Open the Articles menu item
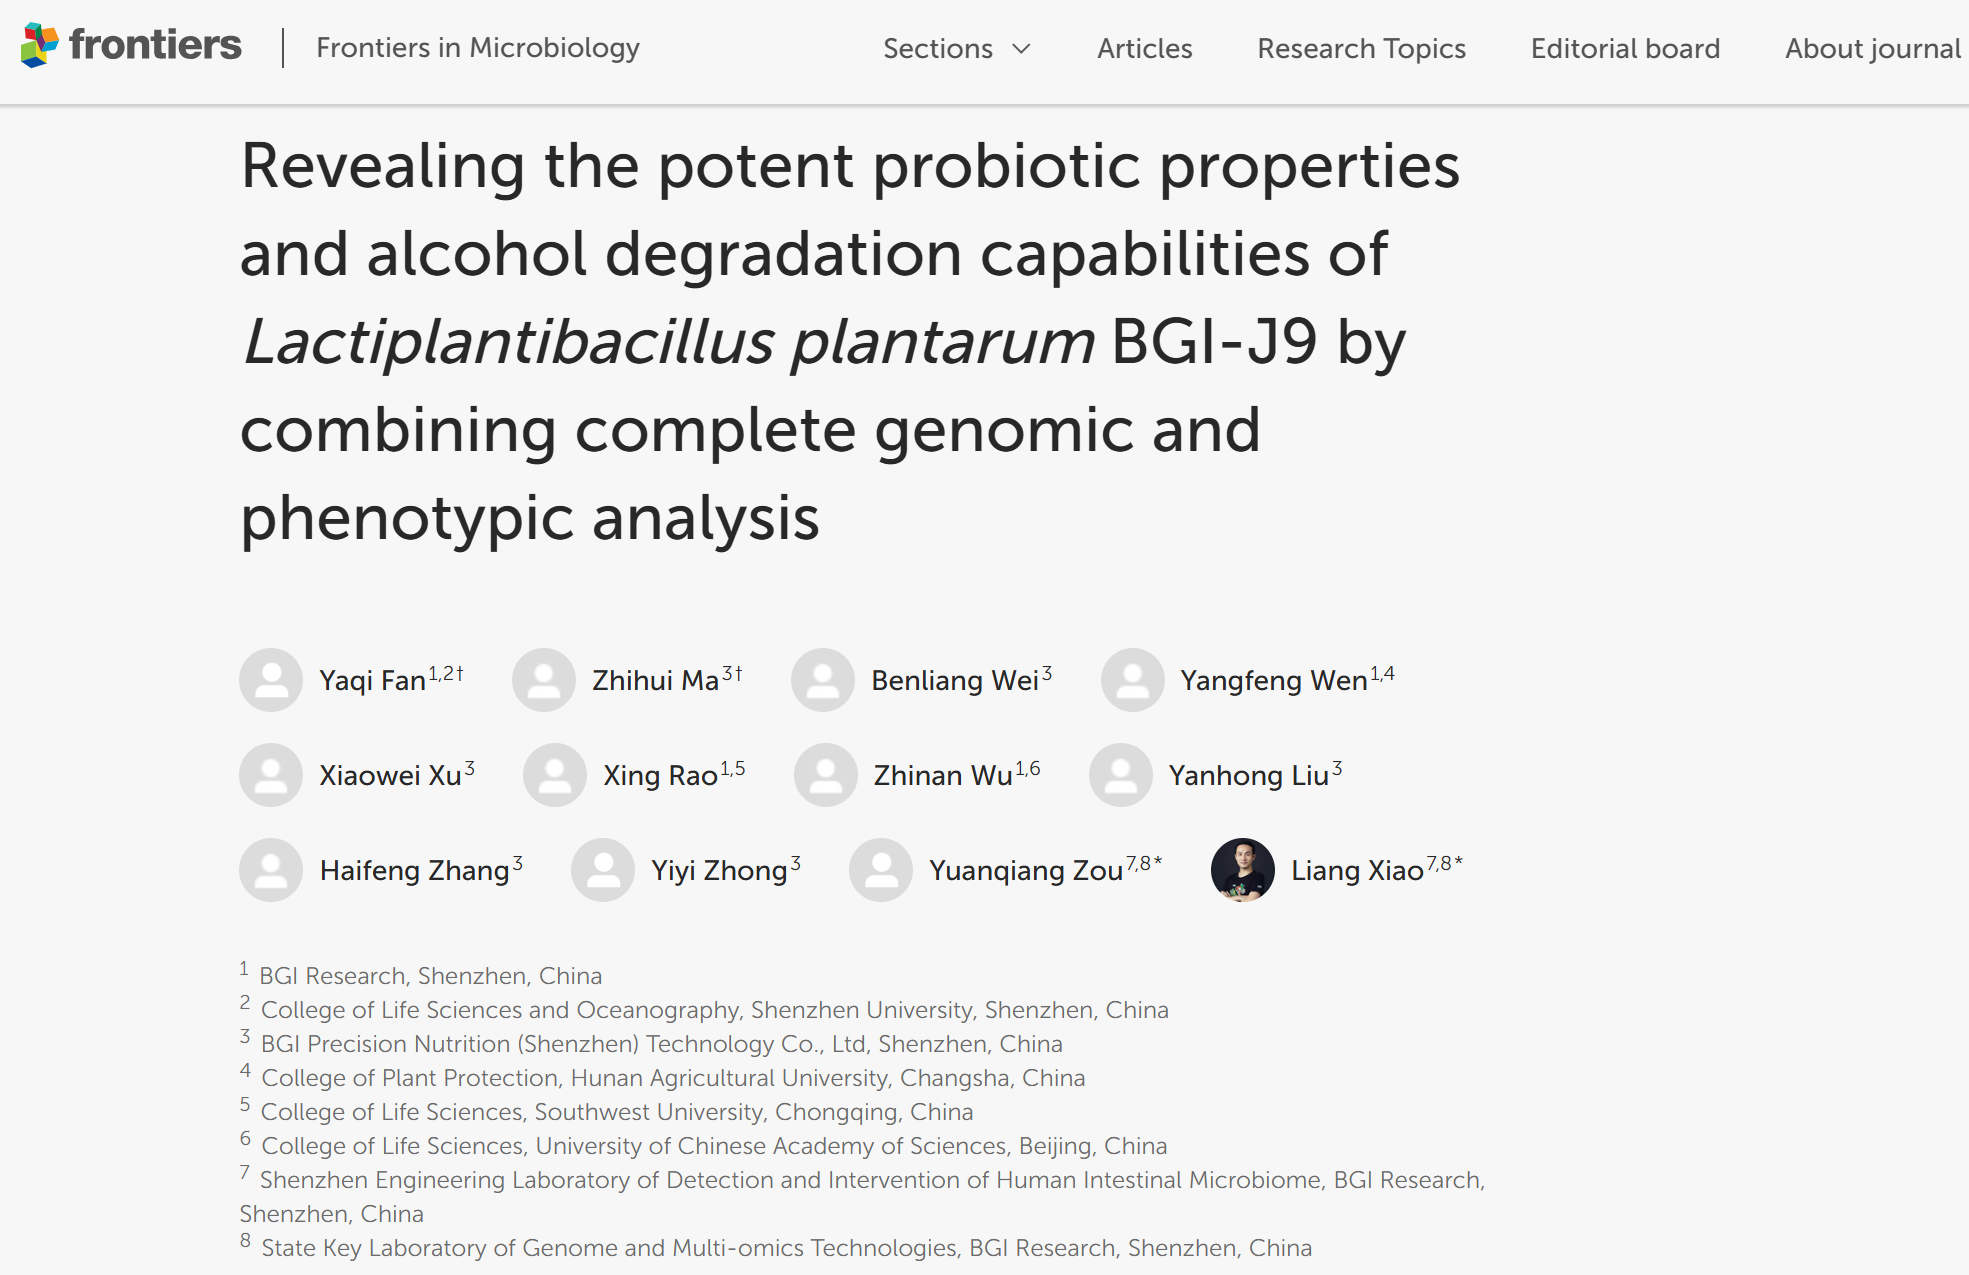1969x1275 pixels. pyautogui.click(x=1144, y=48)
